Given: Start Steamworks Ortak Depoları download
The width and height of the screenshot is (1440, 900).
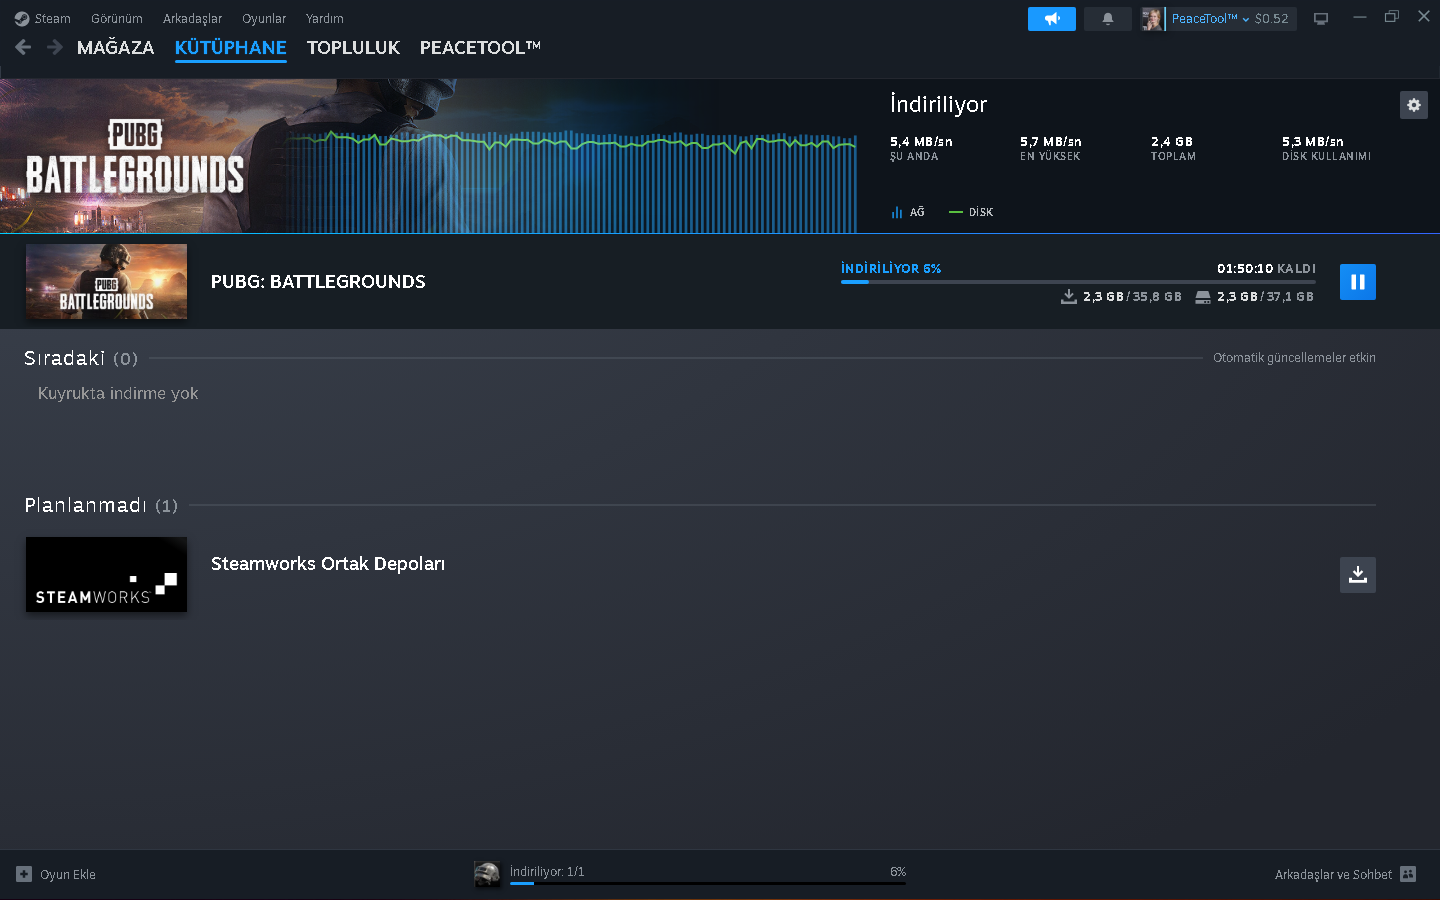Looking at the screenshot, I should [x=1357, y=575].
